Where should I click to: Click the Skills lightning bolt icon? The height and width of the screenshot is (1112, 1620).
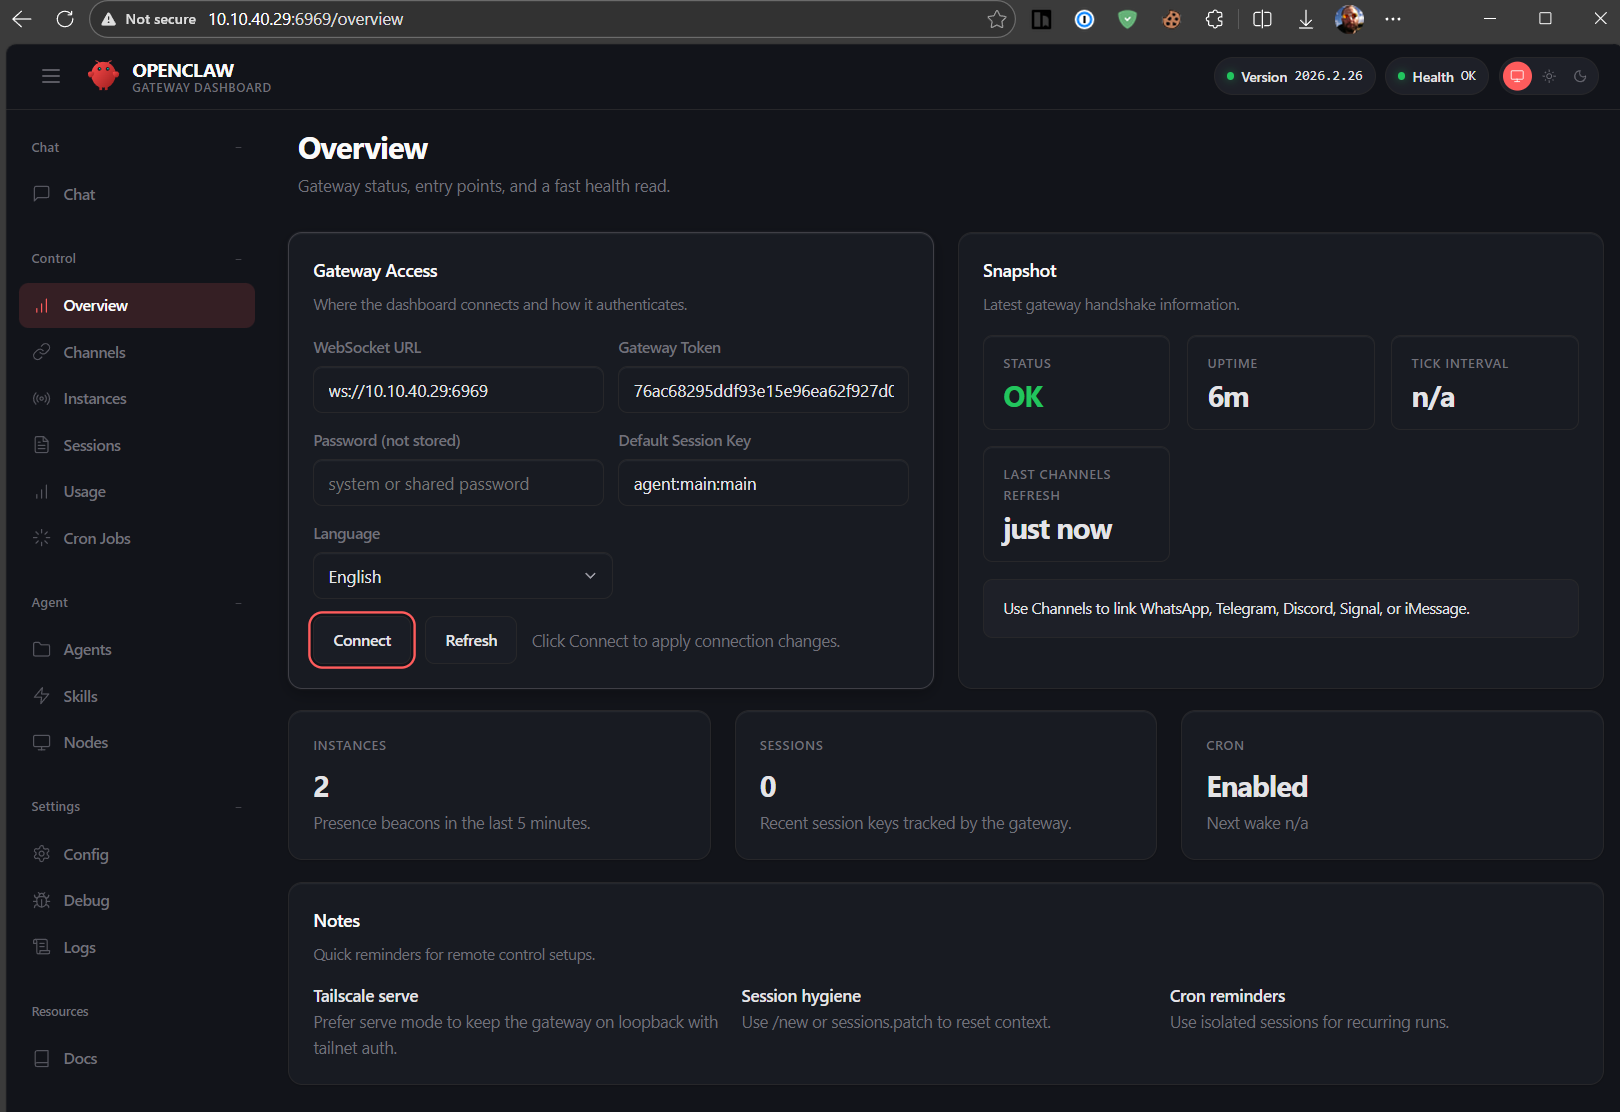pyautogui.click(x=42, y=696)
